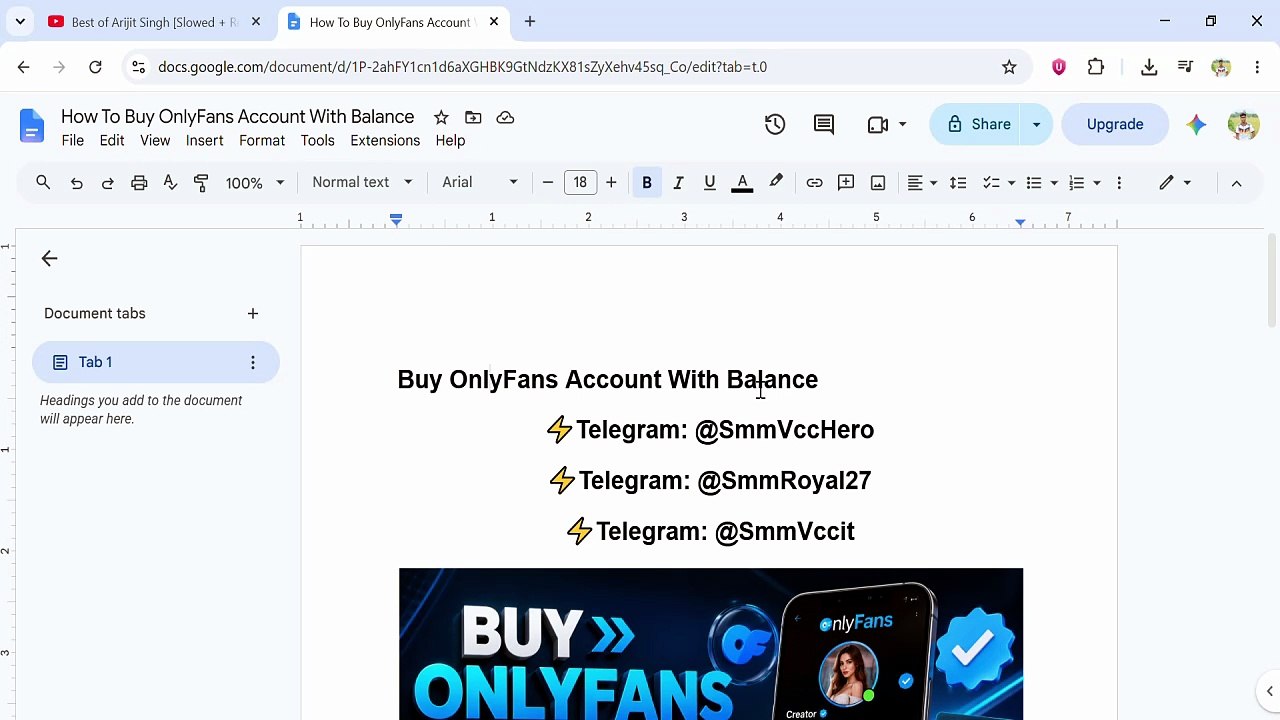This screenshot has width=1280, height=720.
Task: Open the bulleted list options dropdown
Action: 1054,182
